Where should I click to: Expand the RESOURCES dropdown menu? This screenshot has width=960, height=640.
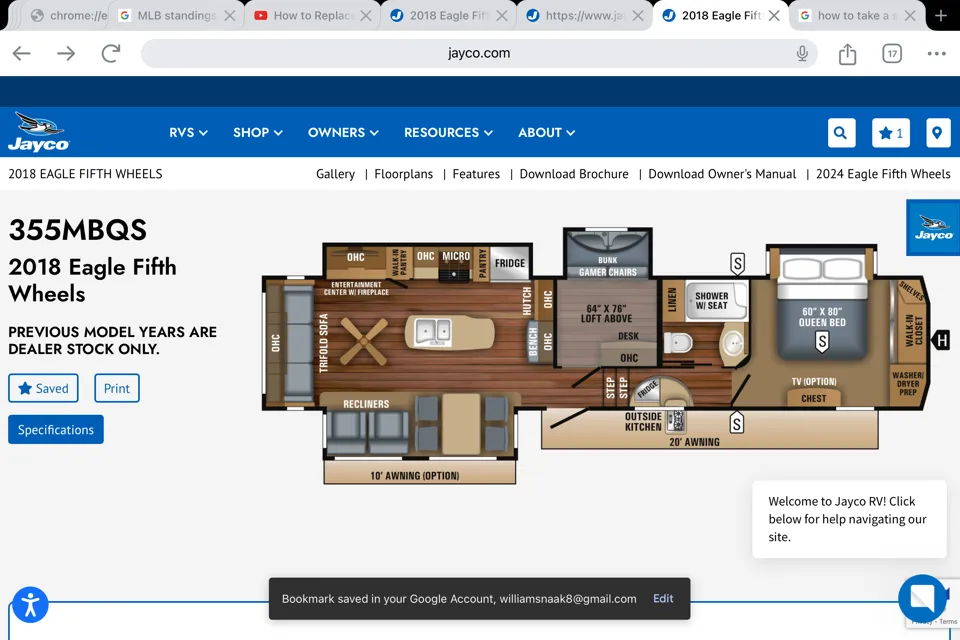[448, 133]
